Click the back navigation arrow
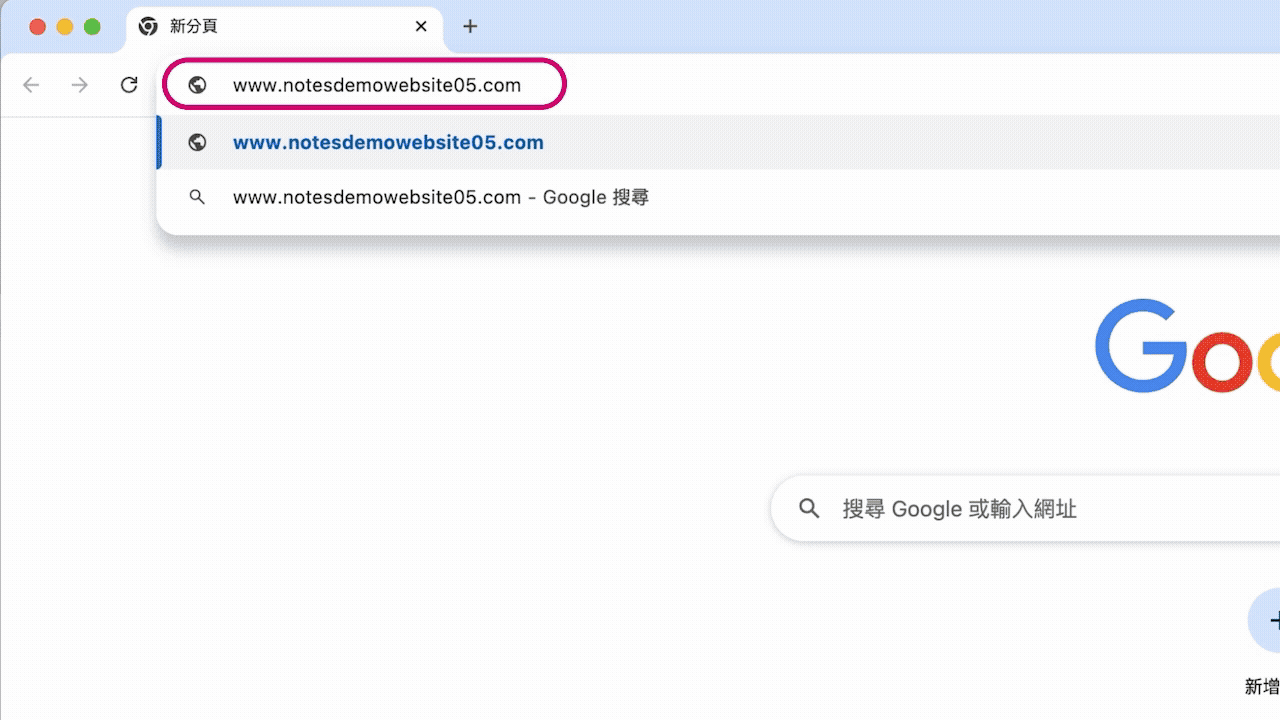1280x720 pixels. (31, 85)
